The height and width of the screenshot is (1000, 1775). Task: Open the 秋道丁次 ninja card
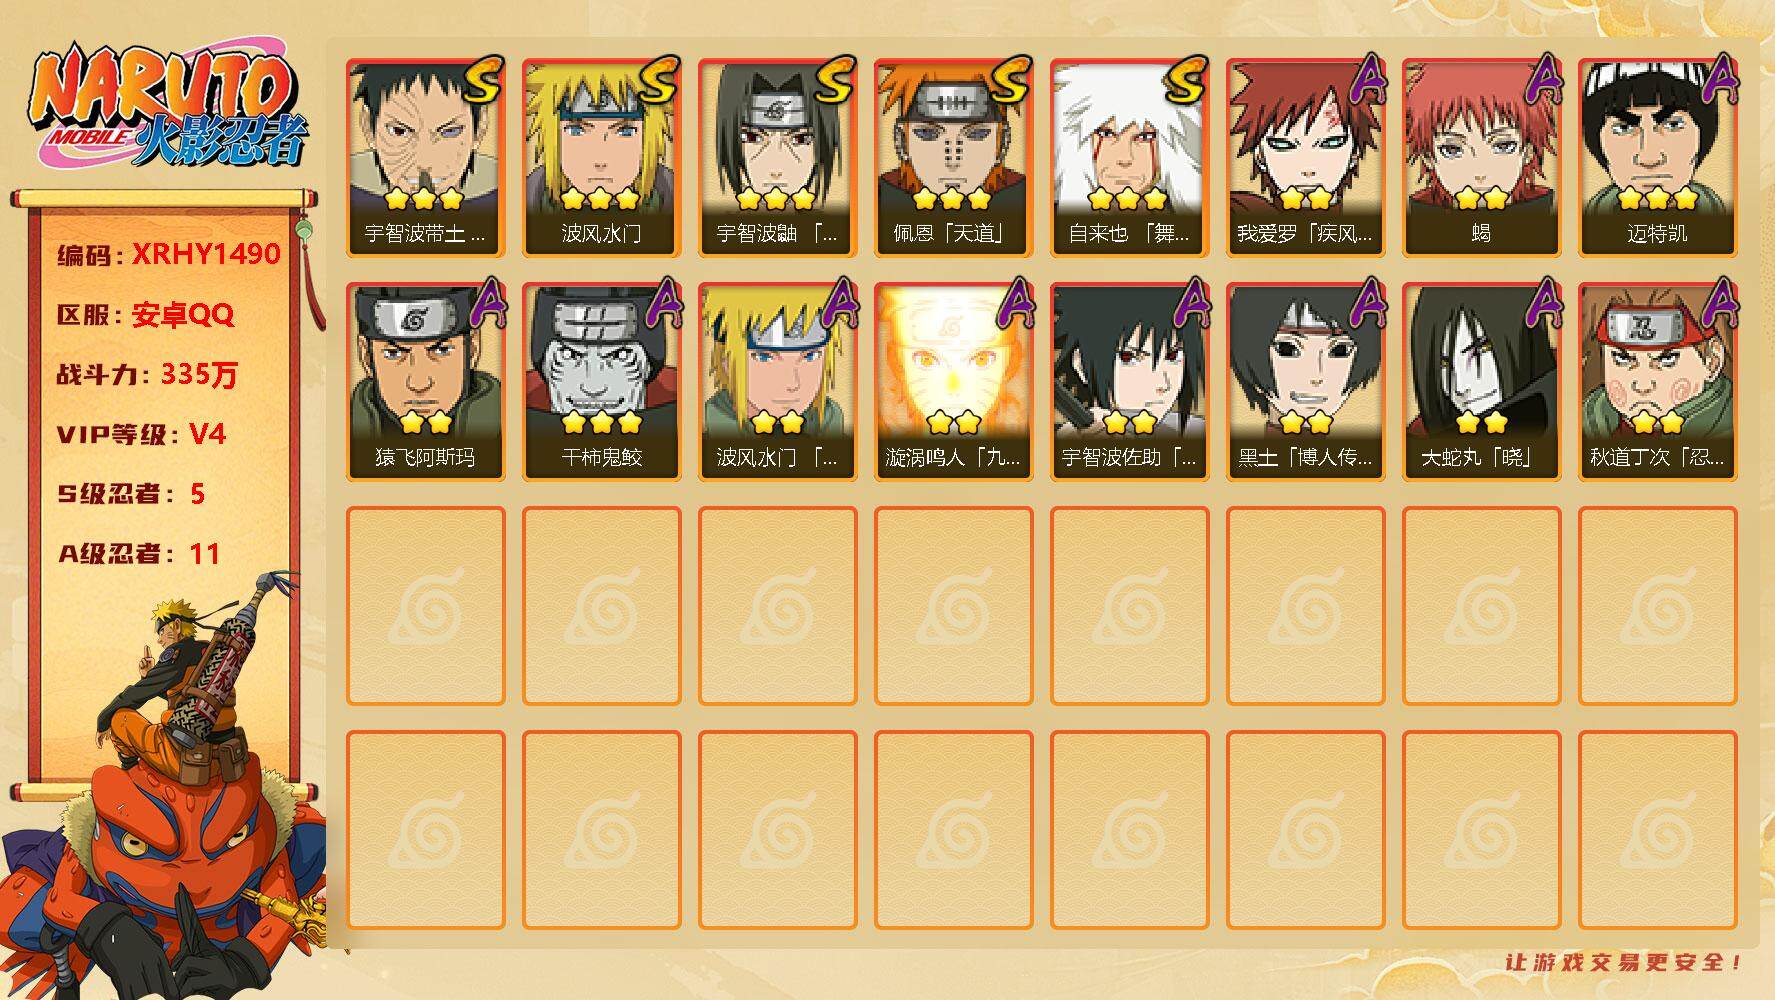click(1657, 381)
